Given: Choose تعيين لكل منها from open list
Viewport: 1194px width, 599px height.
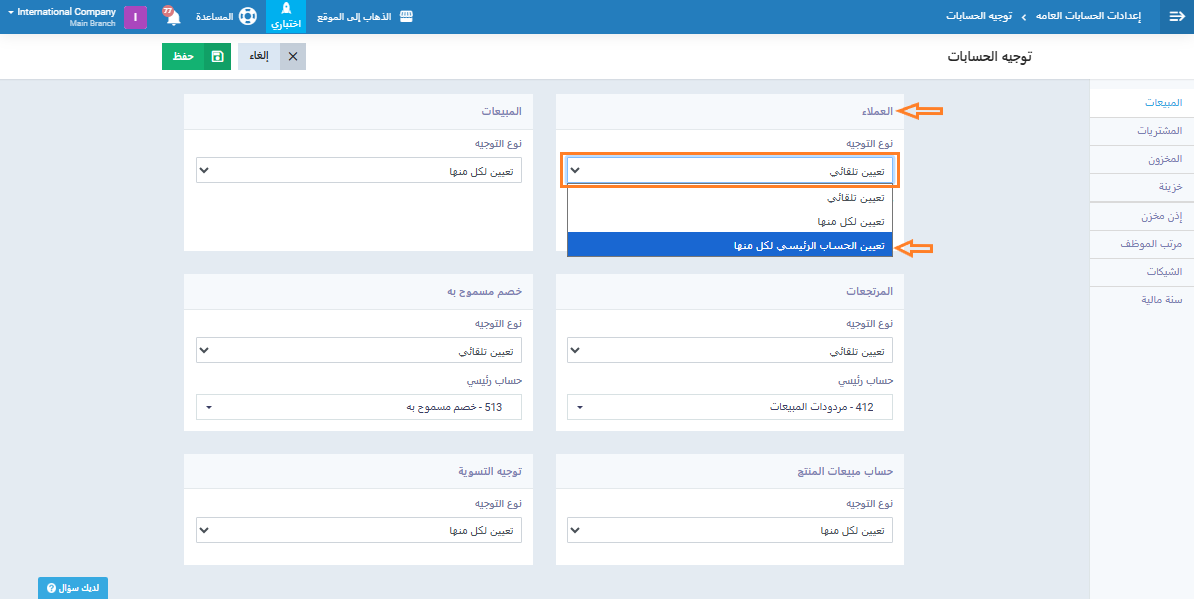Looking at the screenshot, I should 730,221.
